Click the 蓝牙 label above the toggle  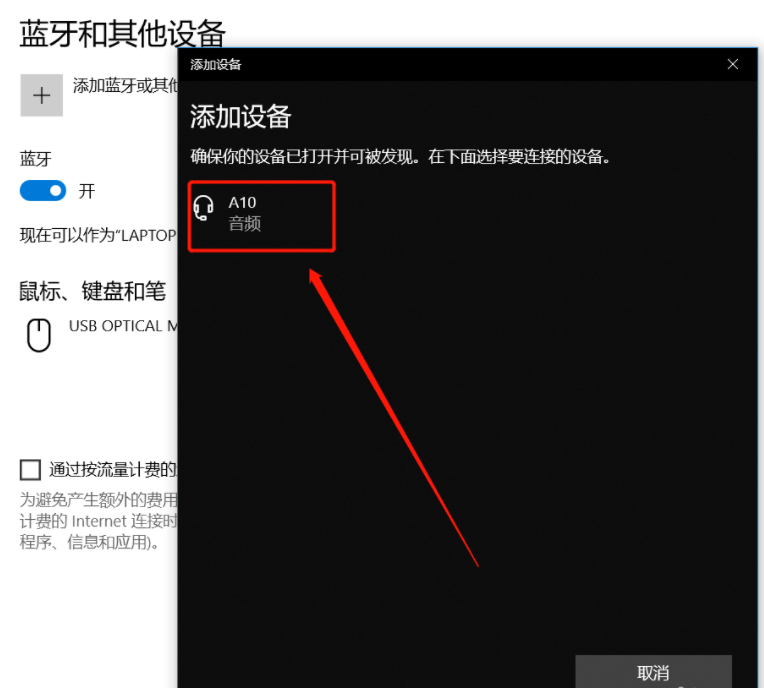[36, 159]
